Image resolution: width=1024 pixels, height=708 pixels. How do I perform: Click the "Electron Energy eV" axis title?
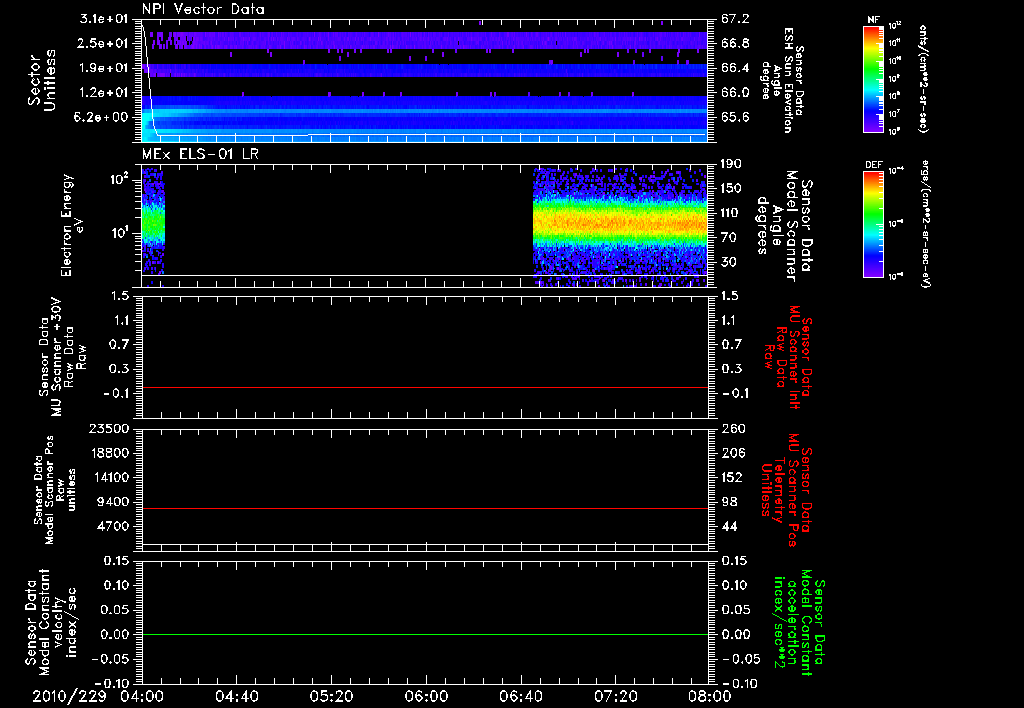tap(71, 225)
